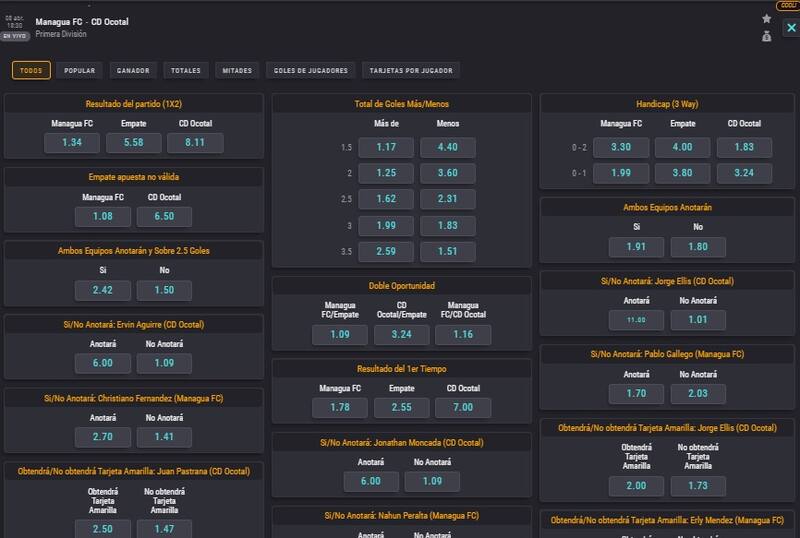The height and width of the screenshot is (538, 800).
Task: Click the EN VIVO live badge
Action: (14, 35)
